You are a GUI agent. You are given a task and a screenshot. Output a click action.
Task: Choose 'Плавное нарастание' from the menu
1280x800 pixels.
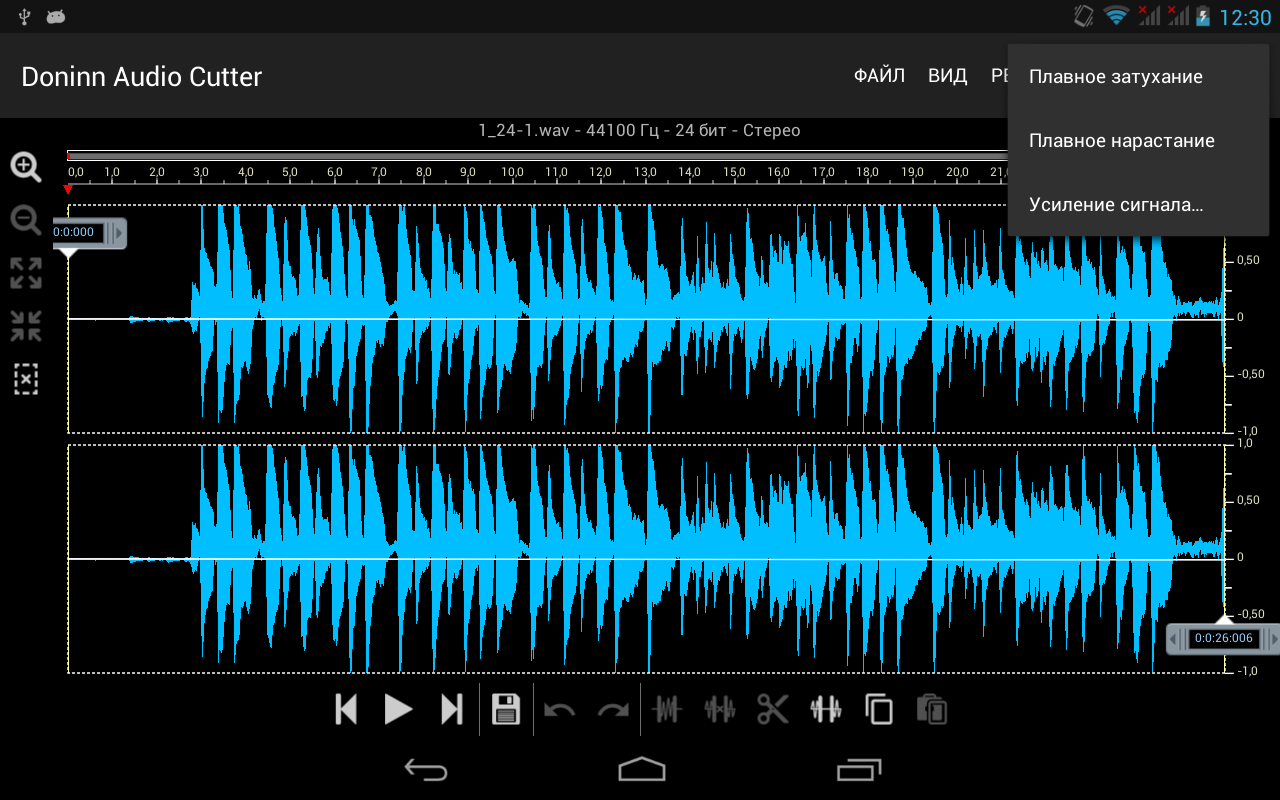(1121, 141)
